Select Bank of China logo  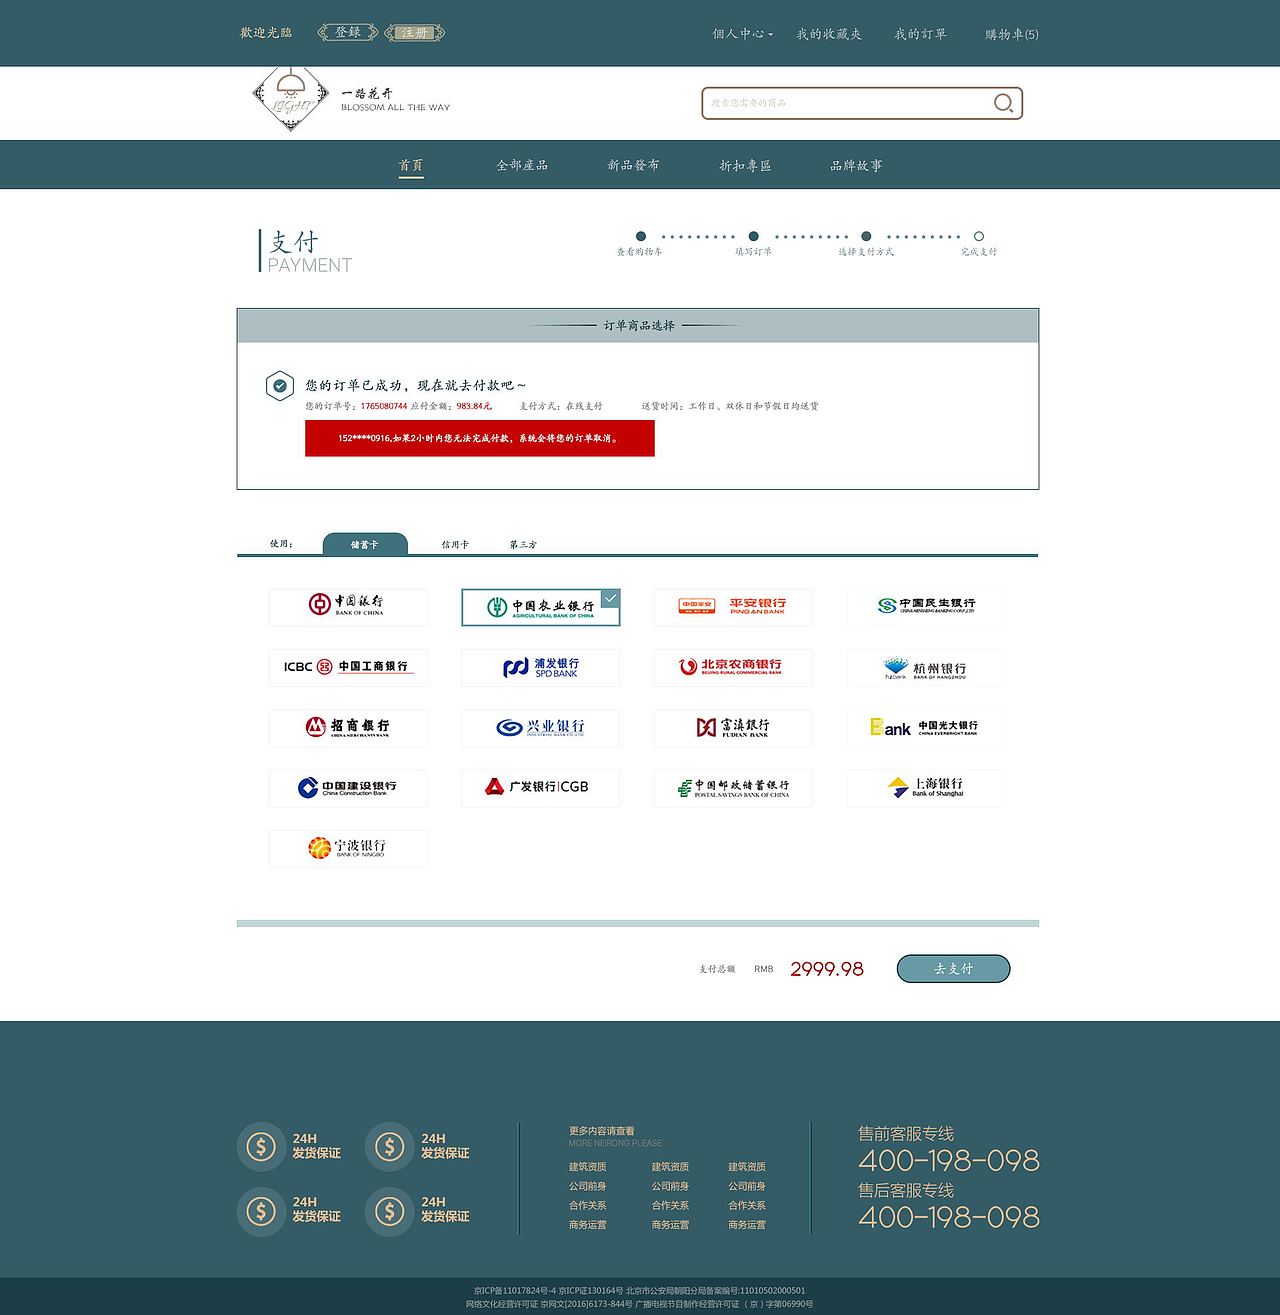[x=347, y=607]
